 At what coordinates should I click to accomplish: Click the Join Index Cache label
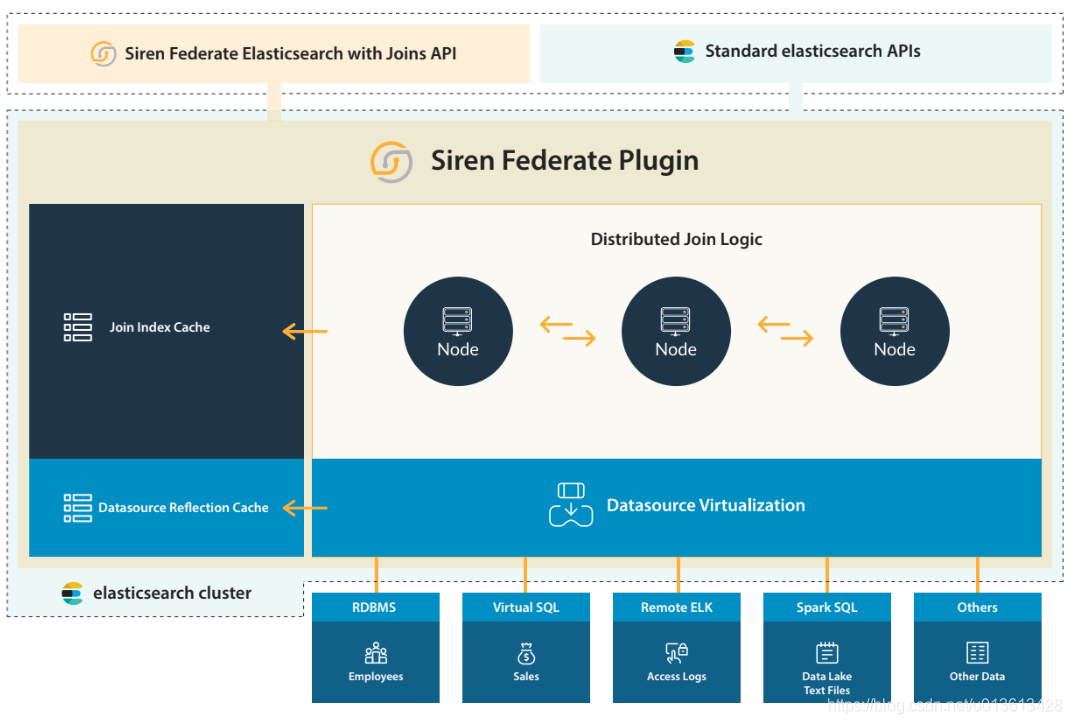159,327
